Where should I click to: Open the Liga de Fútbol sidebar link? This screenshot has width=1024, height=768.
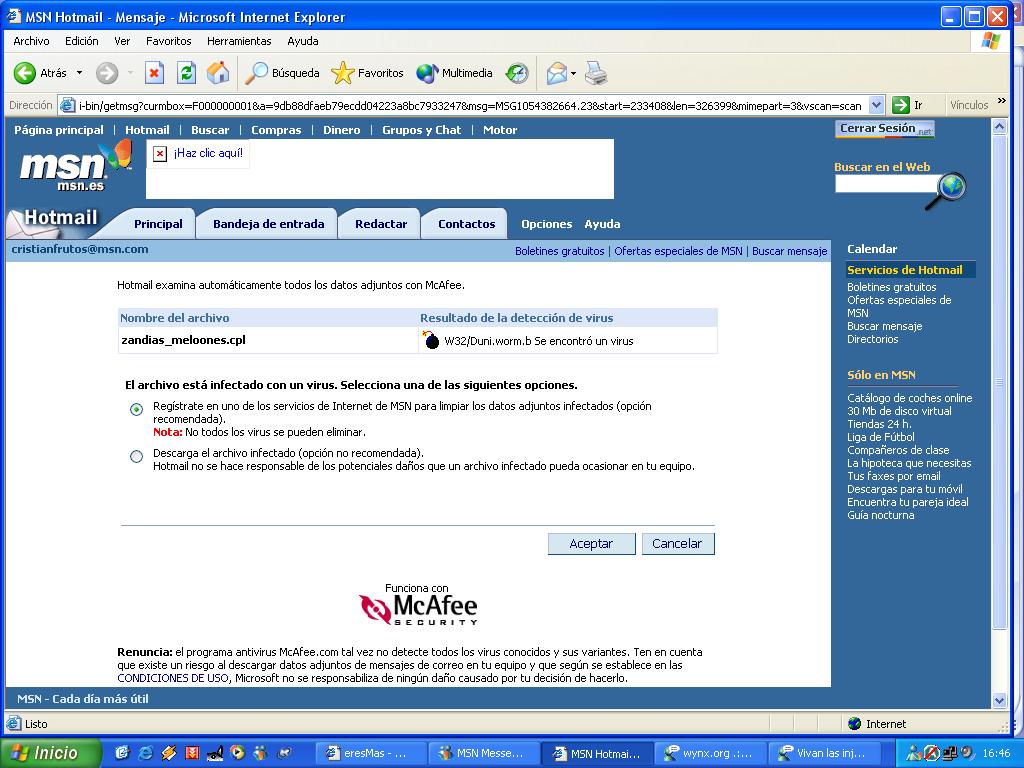[880, 437]
